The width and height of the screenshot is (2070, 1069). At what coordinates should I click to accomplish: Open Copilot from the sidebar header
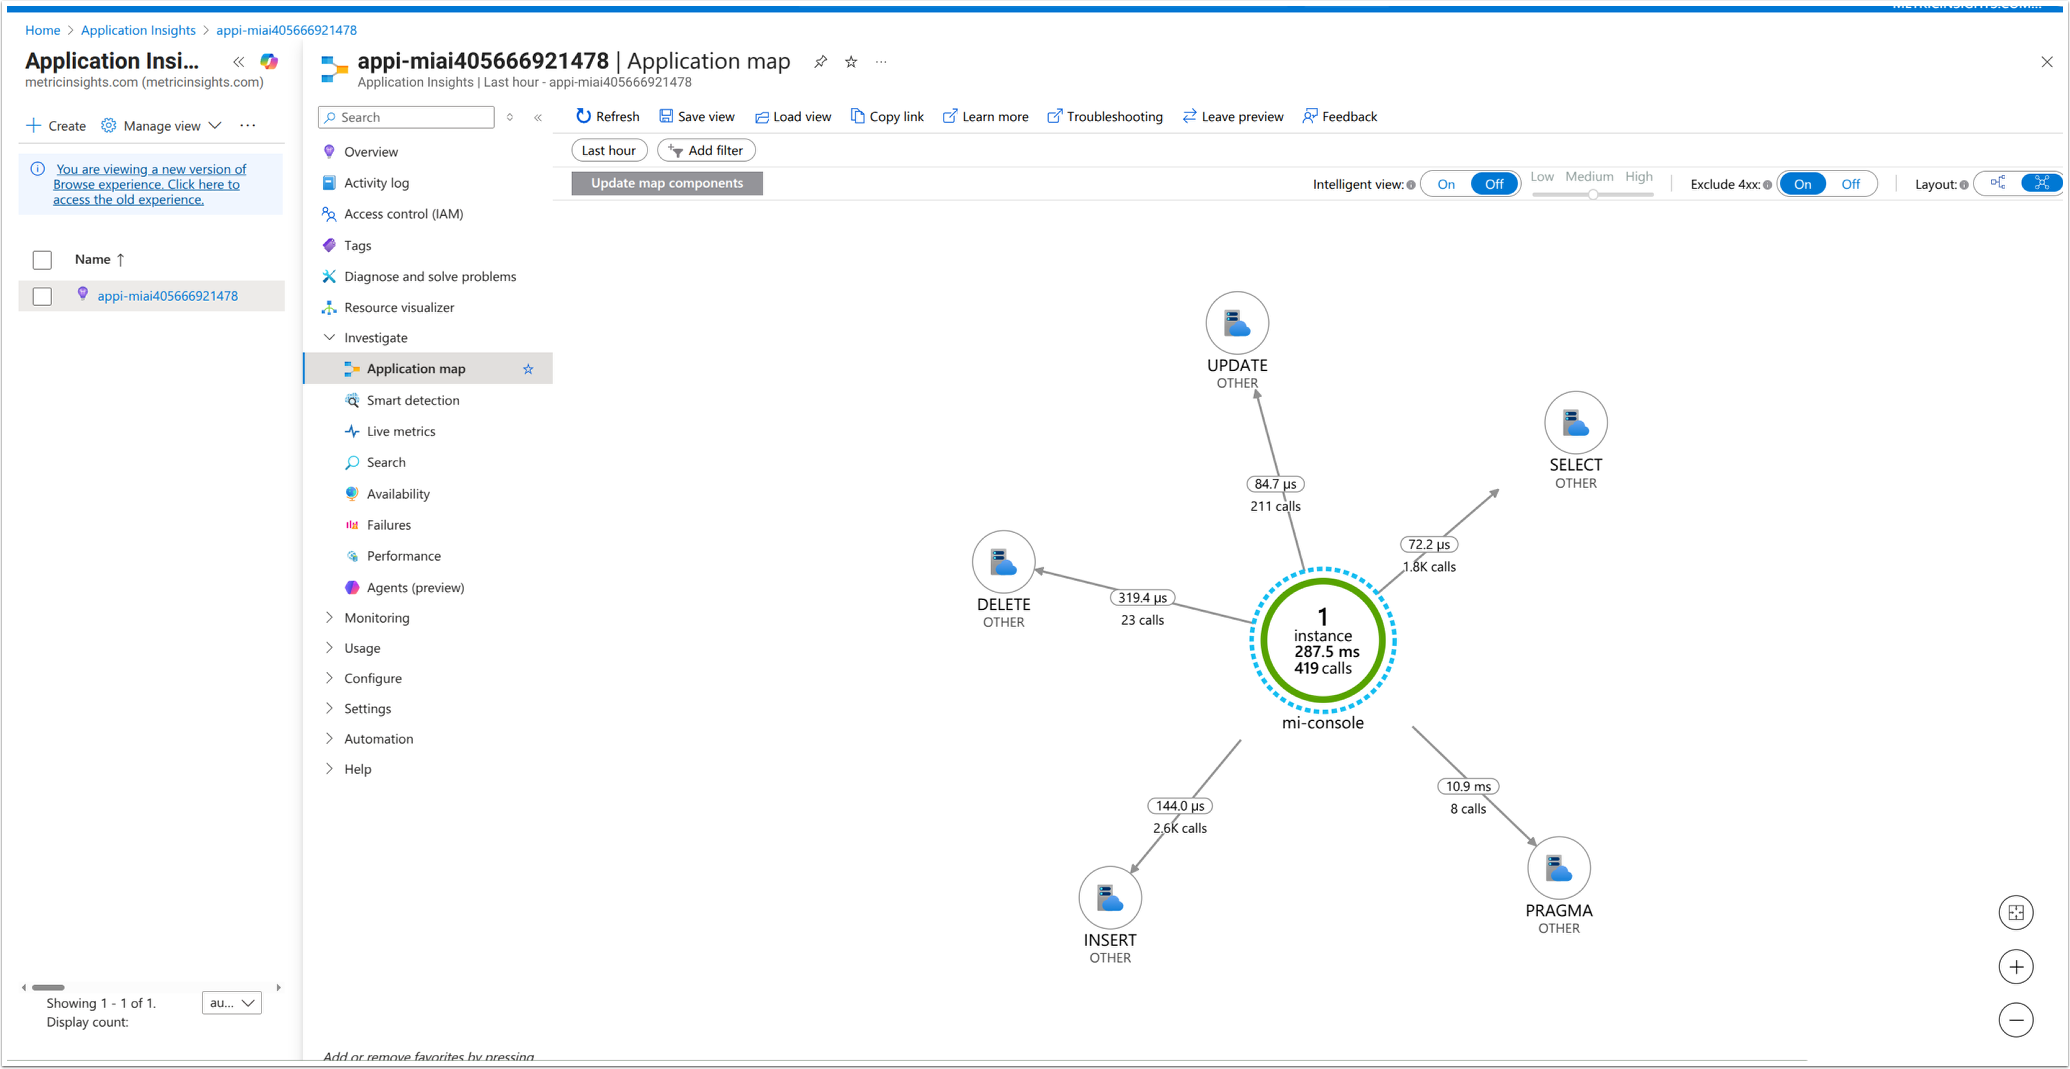point(269,62)
